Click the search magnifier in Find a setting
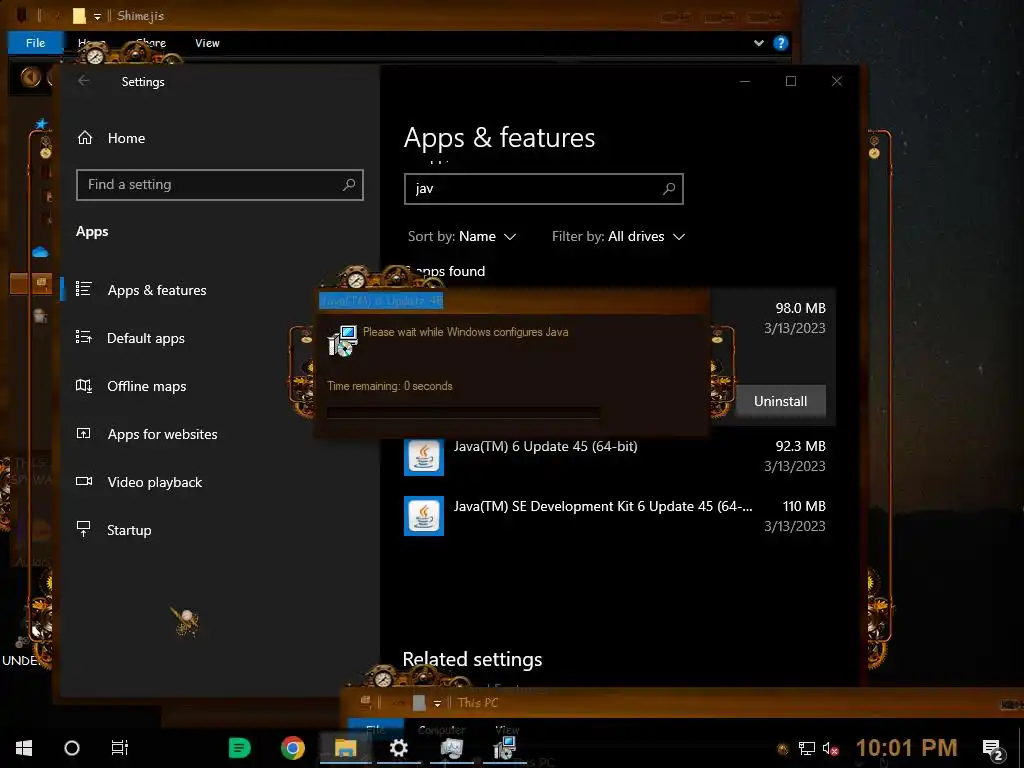1024x768 pixels. (349, 185)
